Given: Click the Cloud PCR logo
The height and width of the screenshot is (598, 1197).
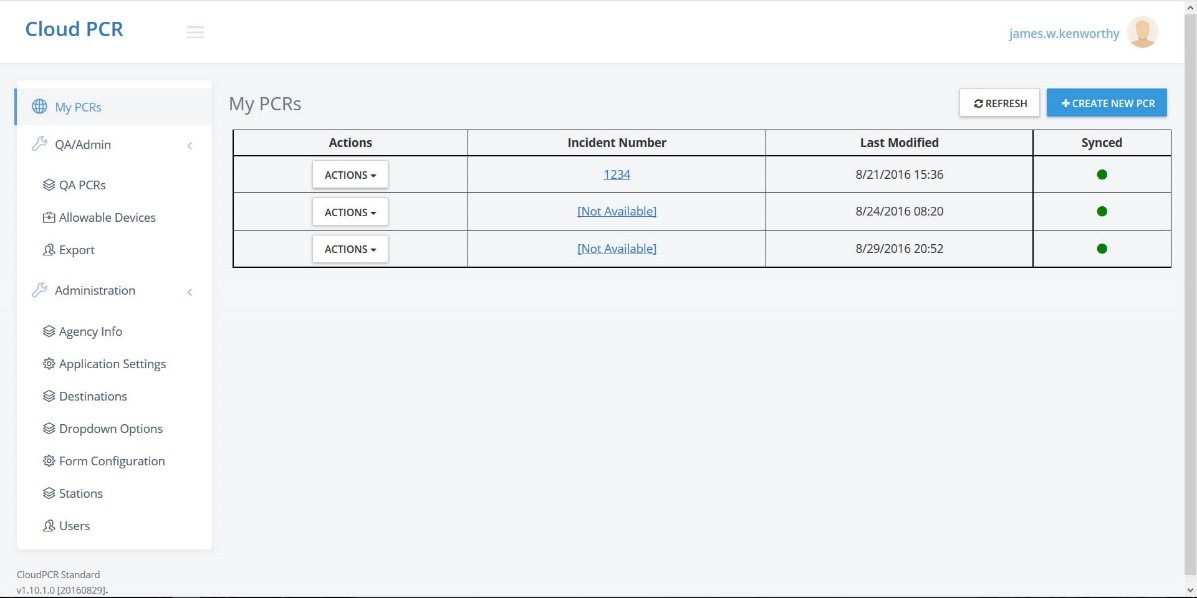Looking at the screenshot, I should coord(74,29).
